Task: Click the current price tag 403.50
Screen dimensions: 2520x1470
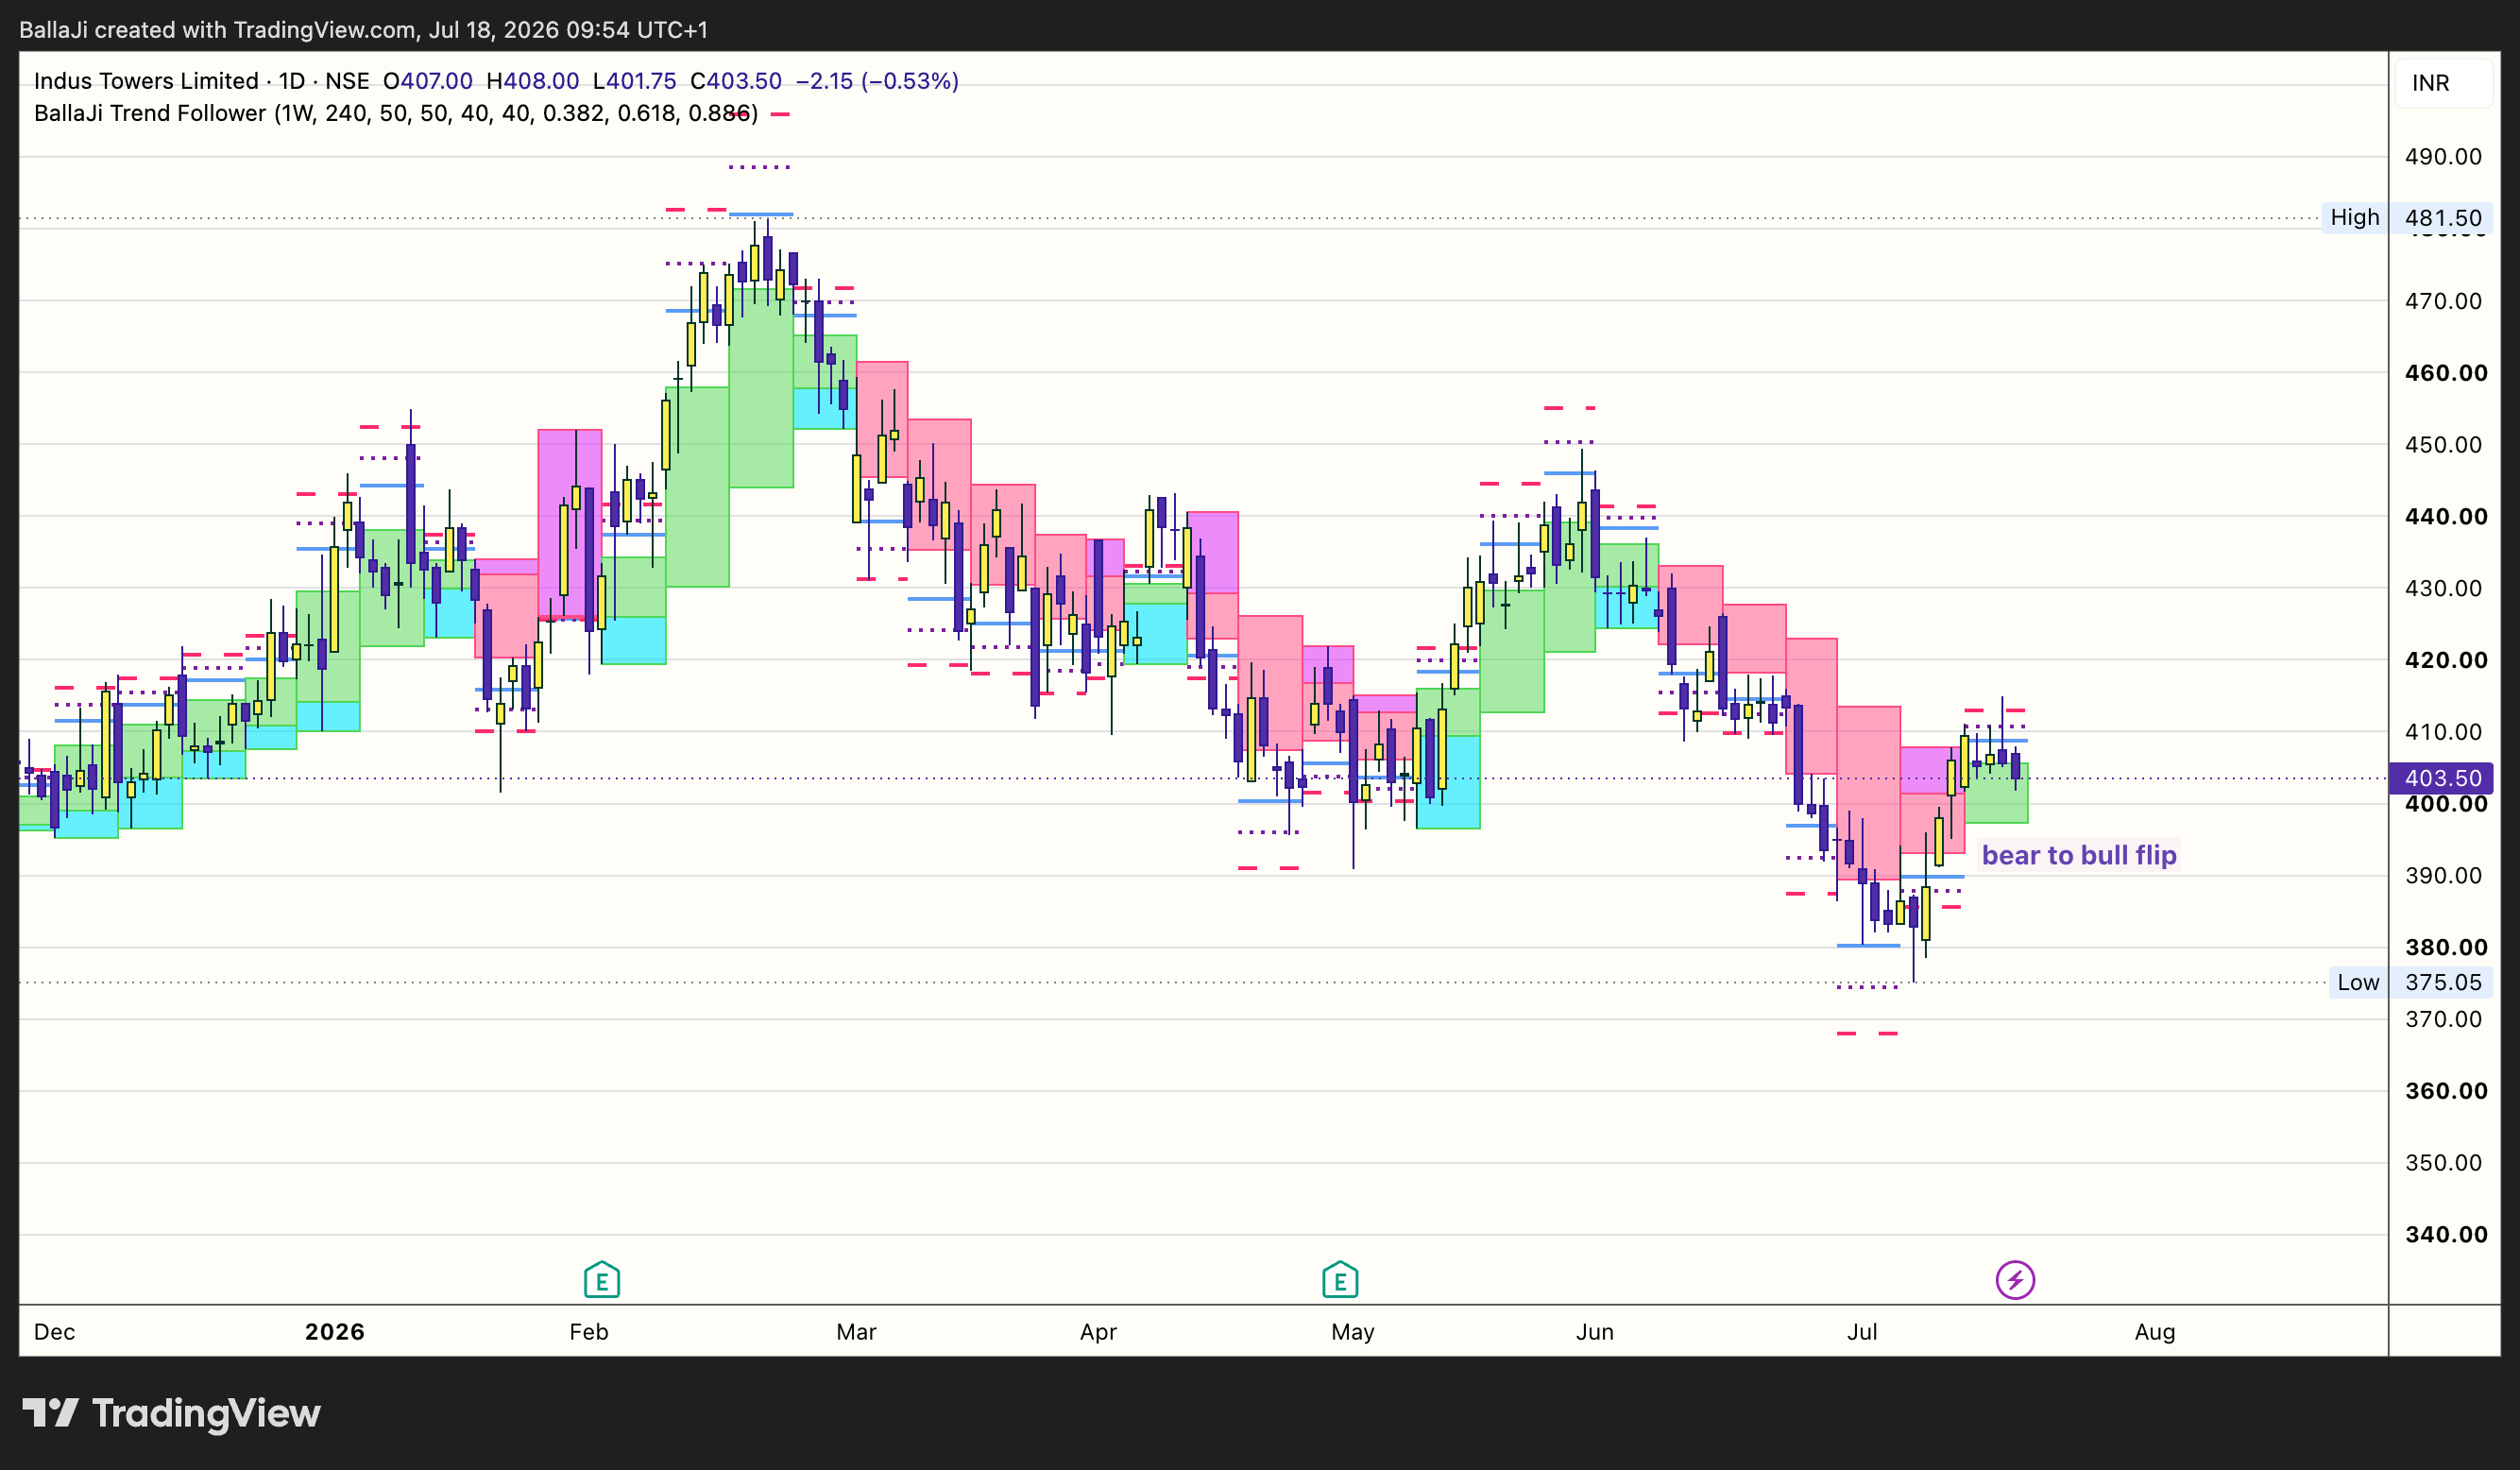Action: (2442, 778)
